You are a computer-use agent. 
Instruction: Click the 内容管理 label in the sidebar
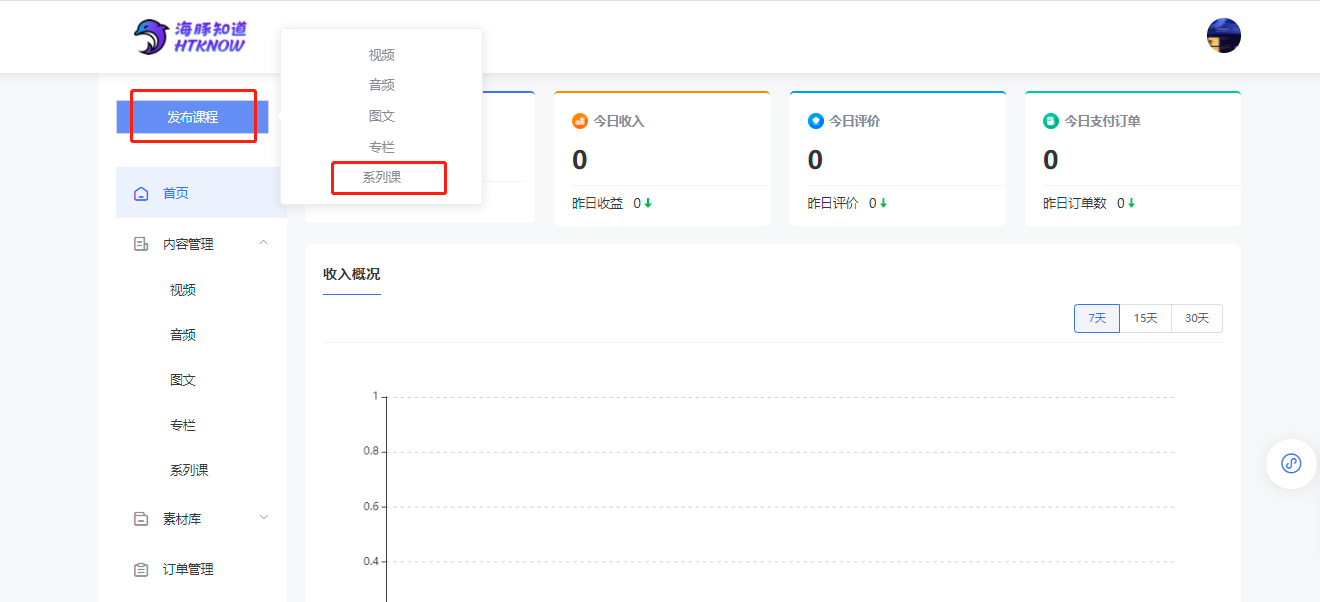click(188, 244)
